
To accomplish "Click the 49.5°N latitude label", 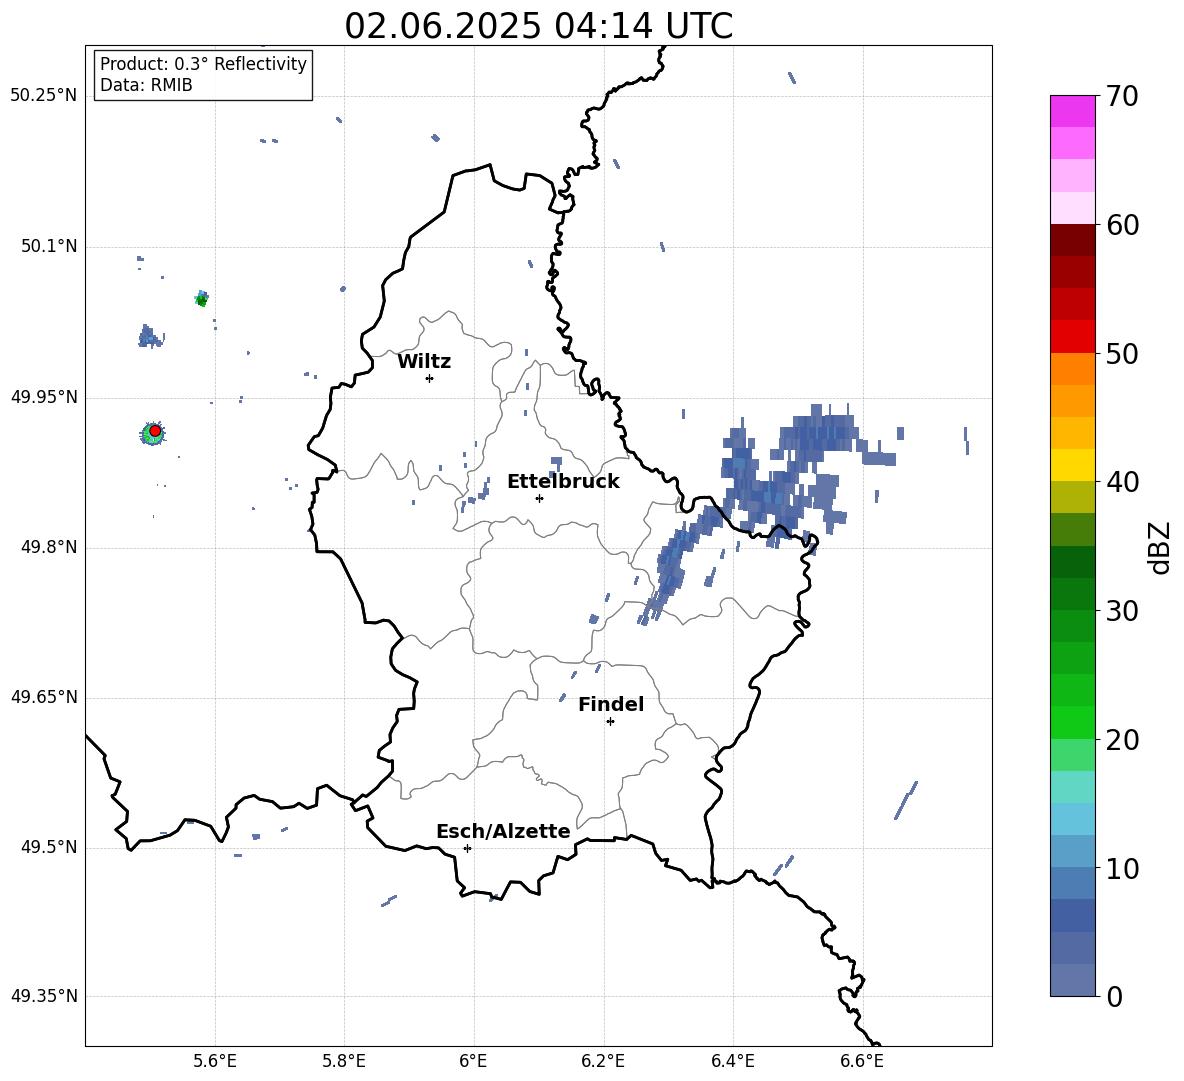I will coord(49,847).
